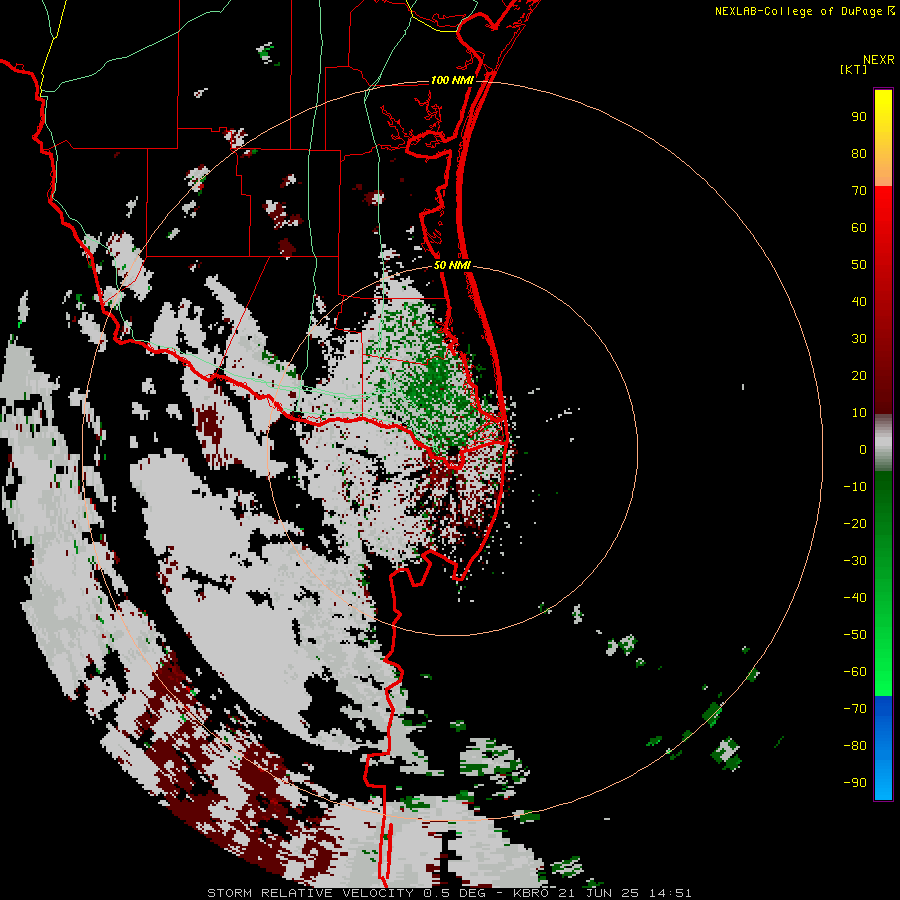Click the 60 value on velocity scale

(x=859, y=228)
